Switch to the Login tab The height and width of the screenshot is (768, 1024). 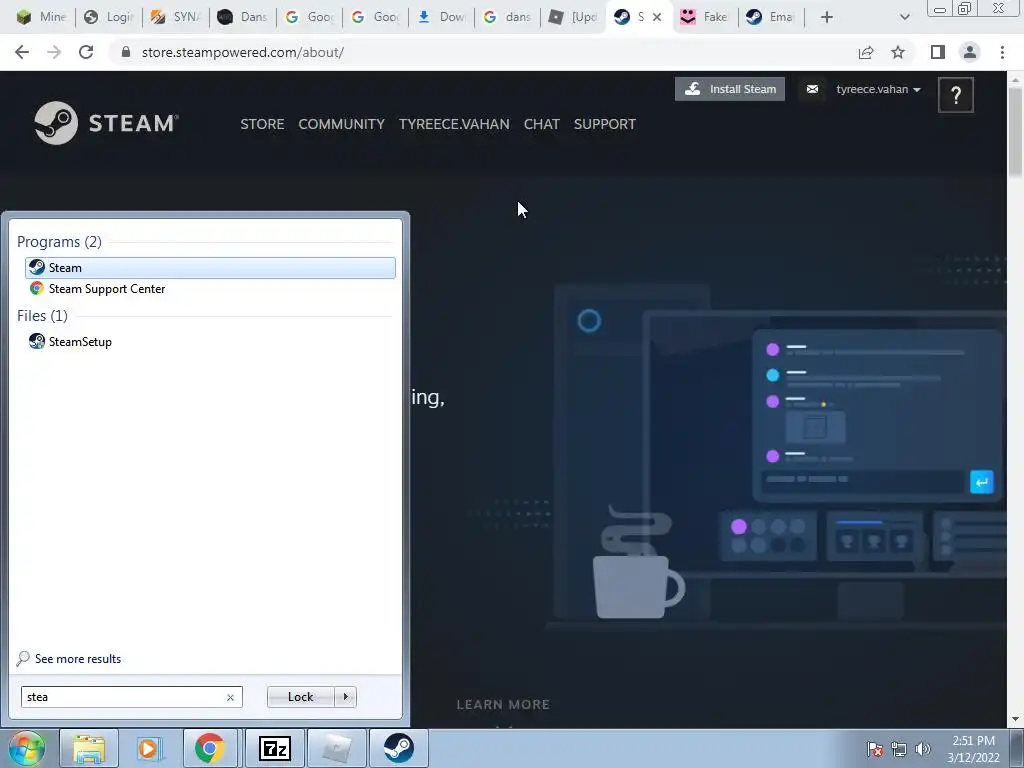(x=108, y=17)
